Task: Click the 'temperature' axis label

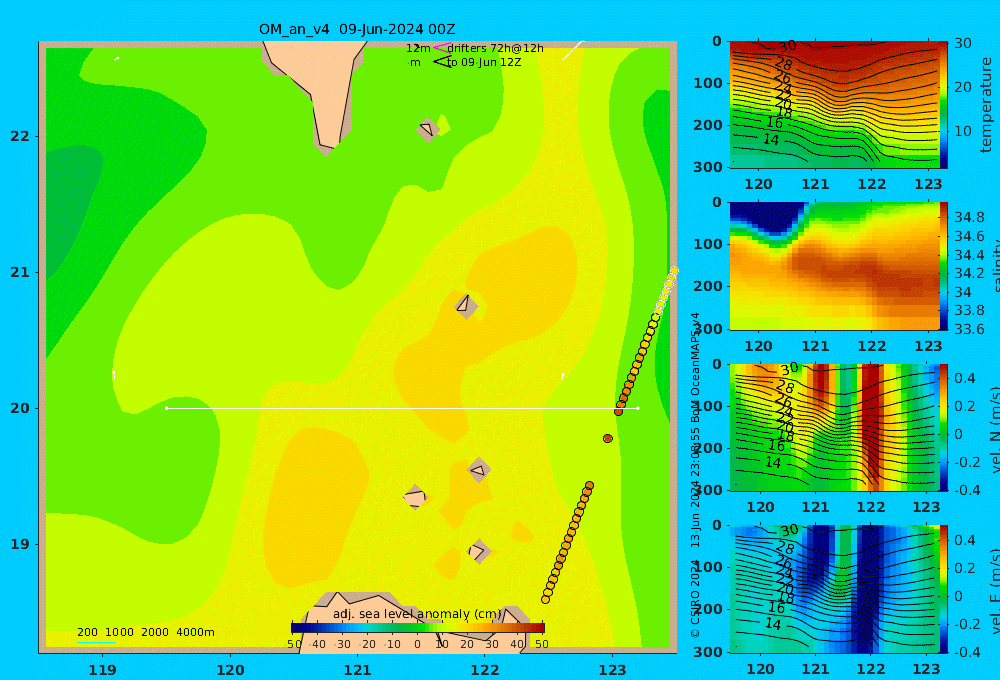Action: 986,105
